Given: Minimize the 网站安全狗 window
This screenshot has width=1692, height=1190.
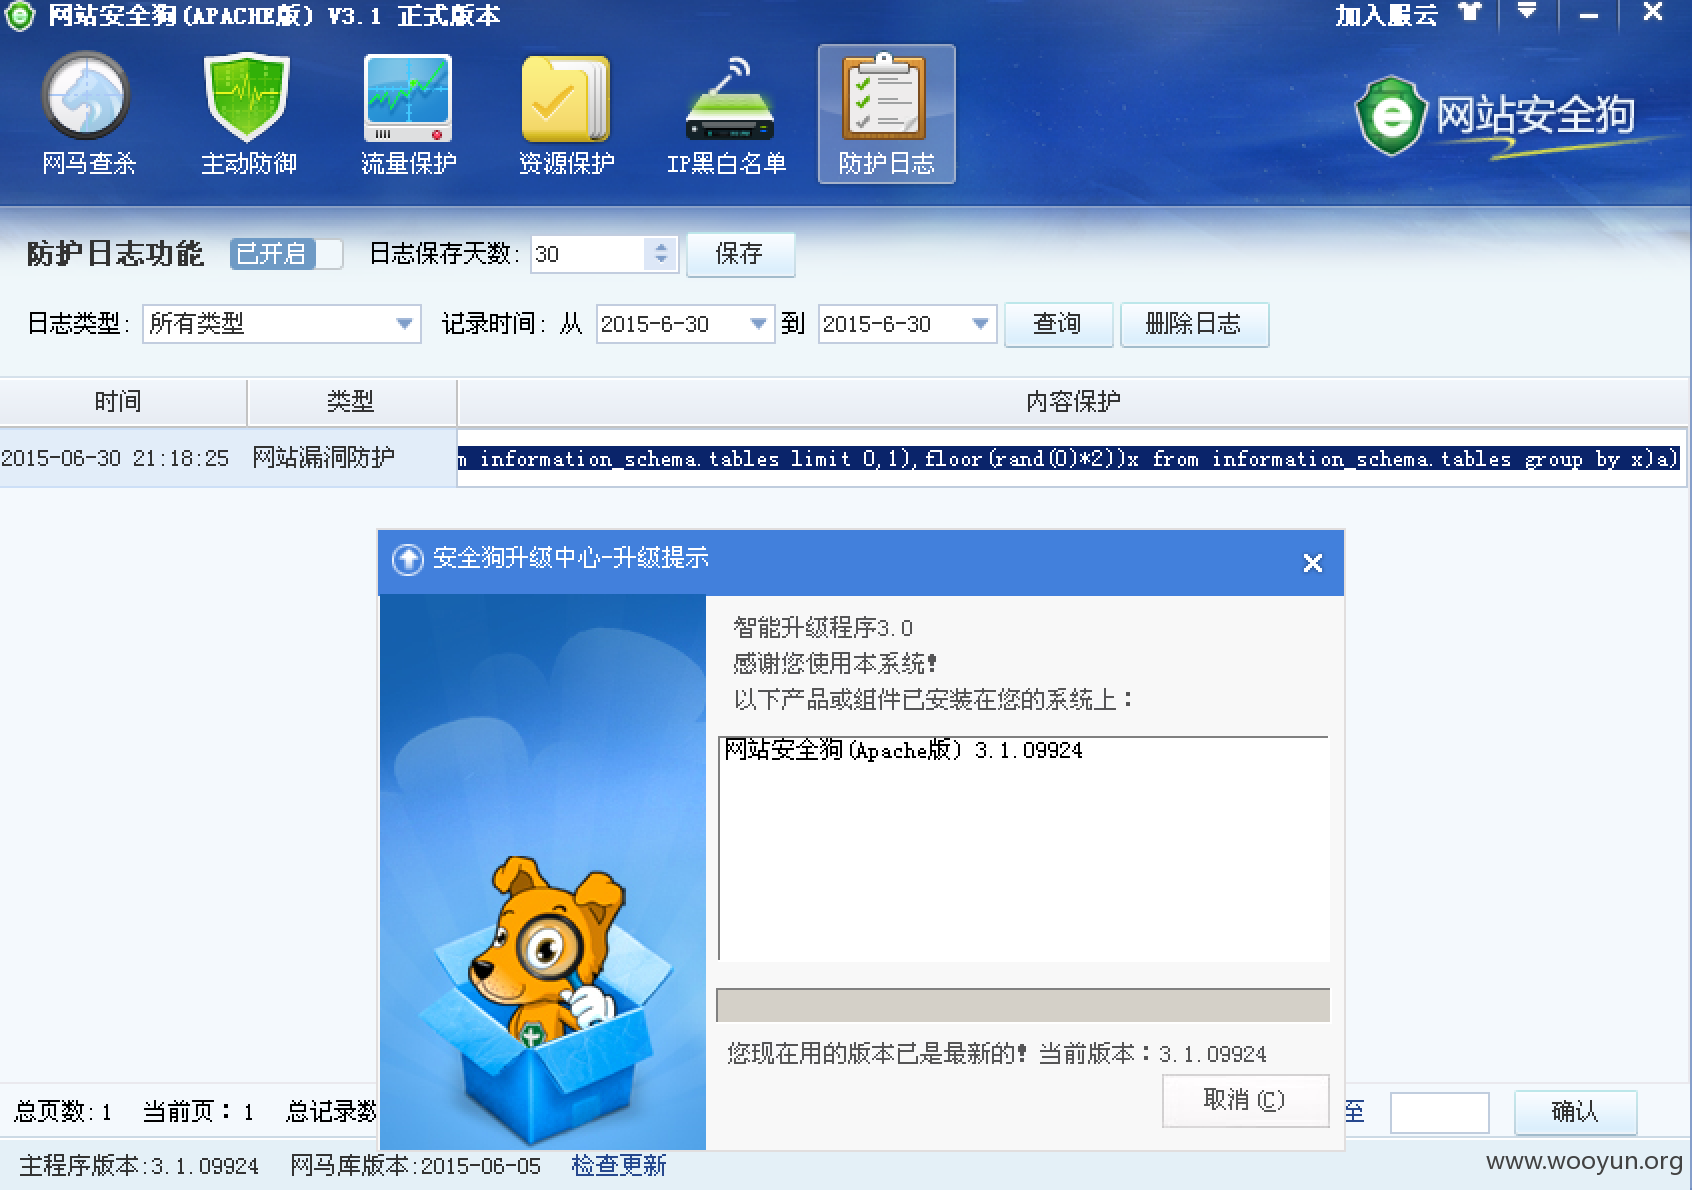Looking at the screenshot, I should click(x=1589, y=15).
